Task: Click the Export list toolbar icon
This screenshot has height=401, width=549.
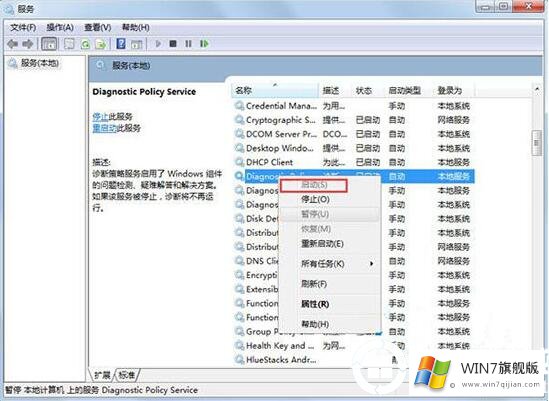Action: (x=101, y=44)
